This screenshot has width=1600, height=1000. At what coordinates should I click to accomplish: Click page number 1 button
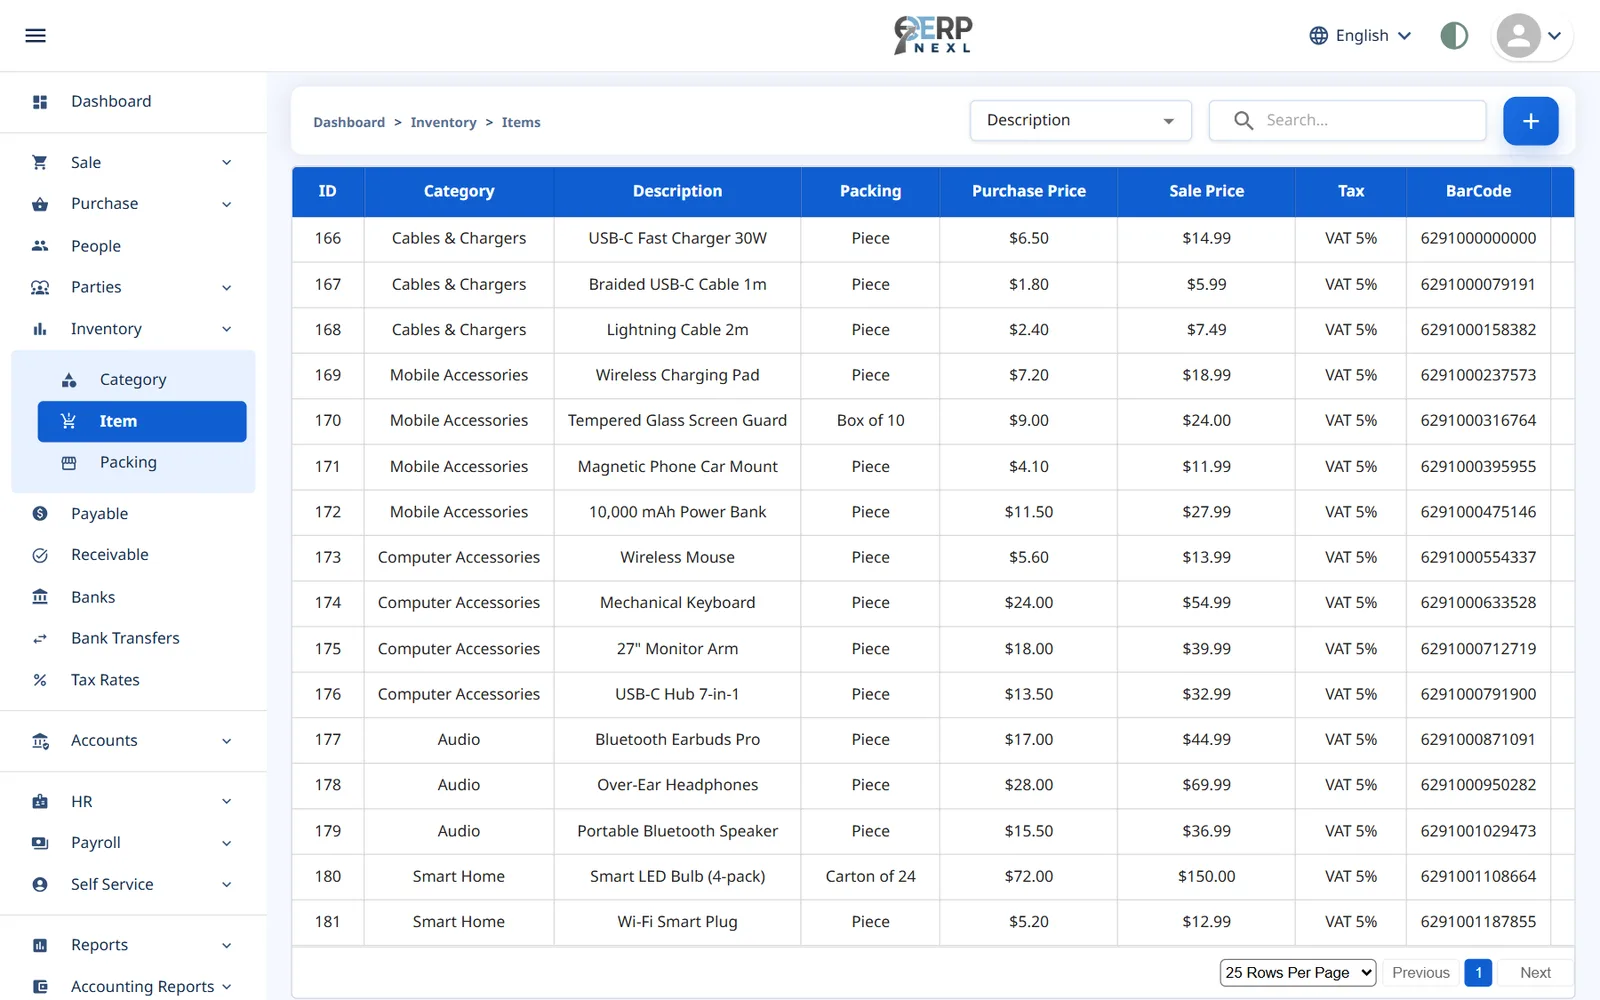[x=1478, y=973]
